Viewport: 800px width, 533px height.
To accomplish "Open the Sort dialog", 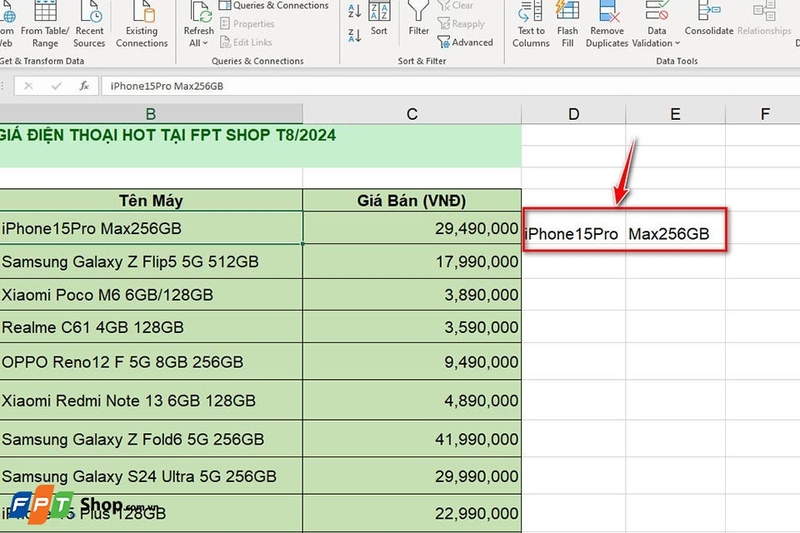I will (x=379, y=18).
